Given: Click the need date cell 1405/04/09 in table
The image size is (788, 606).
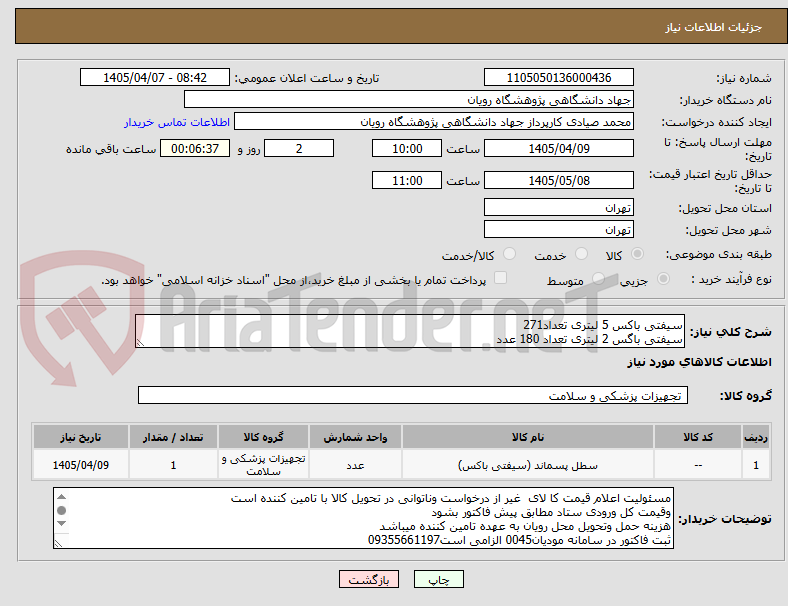Looking at the screenshot, I should (x=80, y=465).
